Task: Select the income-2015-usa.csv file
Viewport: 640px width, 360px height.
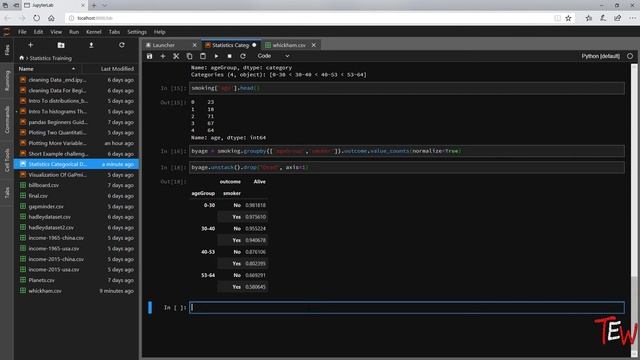Action: tap(76, 269)
